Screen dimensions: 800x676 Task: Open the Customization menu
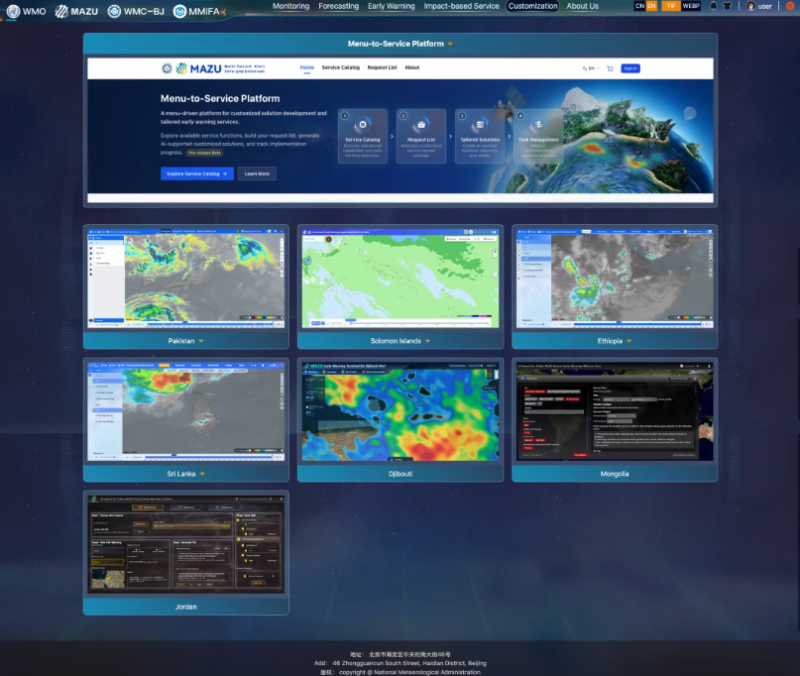click(533, 6)
